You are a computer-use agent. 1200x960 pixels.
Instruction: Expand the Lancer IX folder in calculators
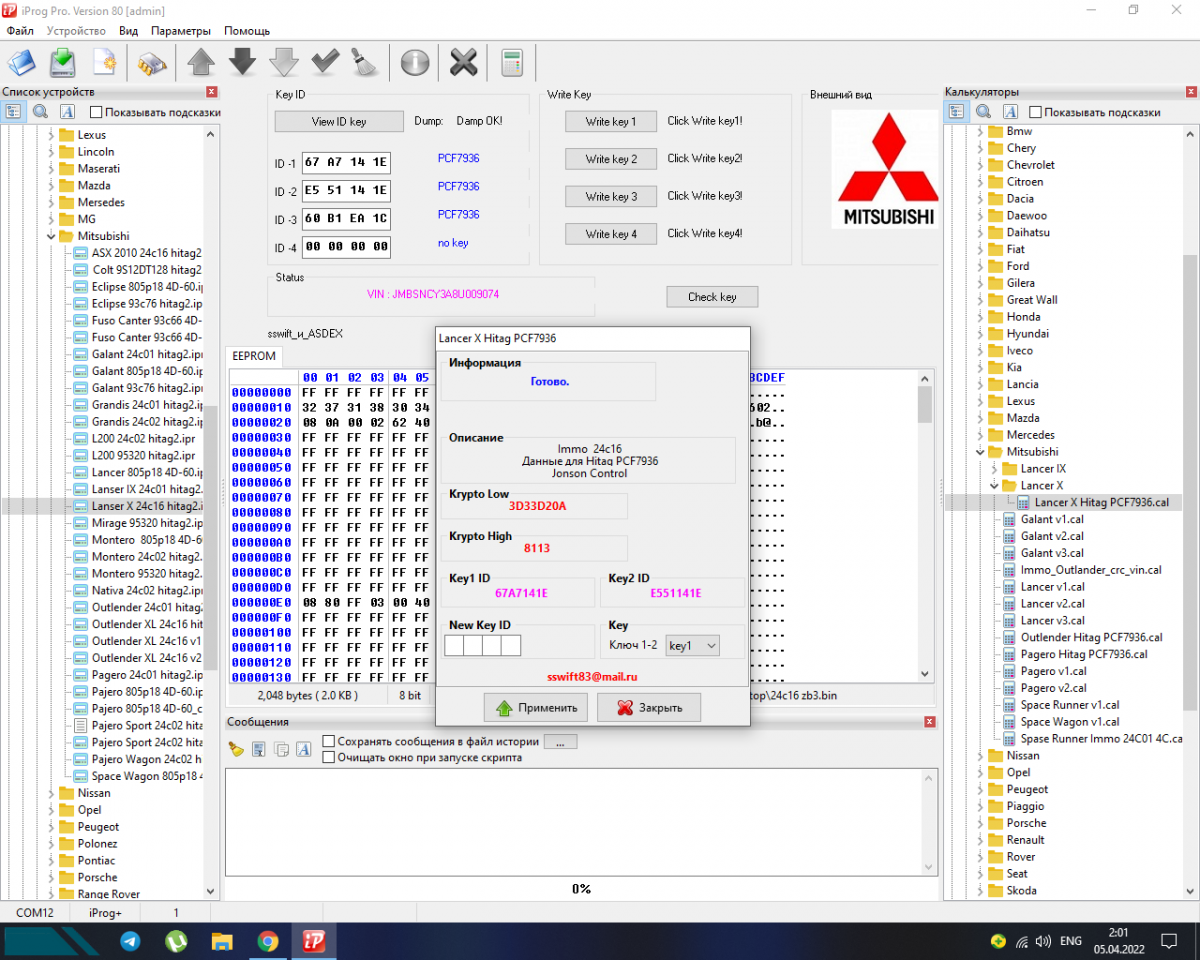tap(994, 469)
